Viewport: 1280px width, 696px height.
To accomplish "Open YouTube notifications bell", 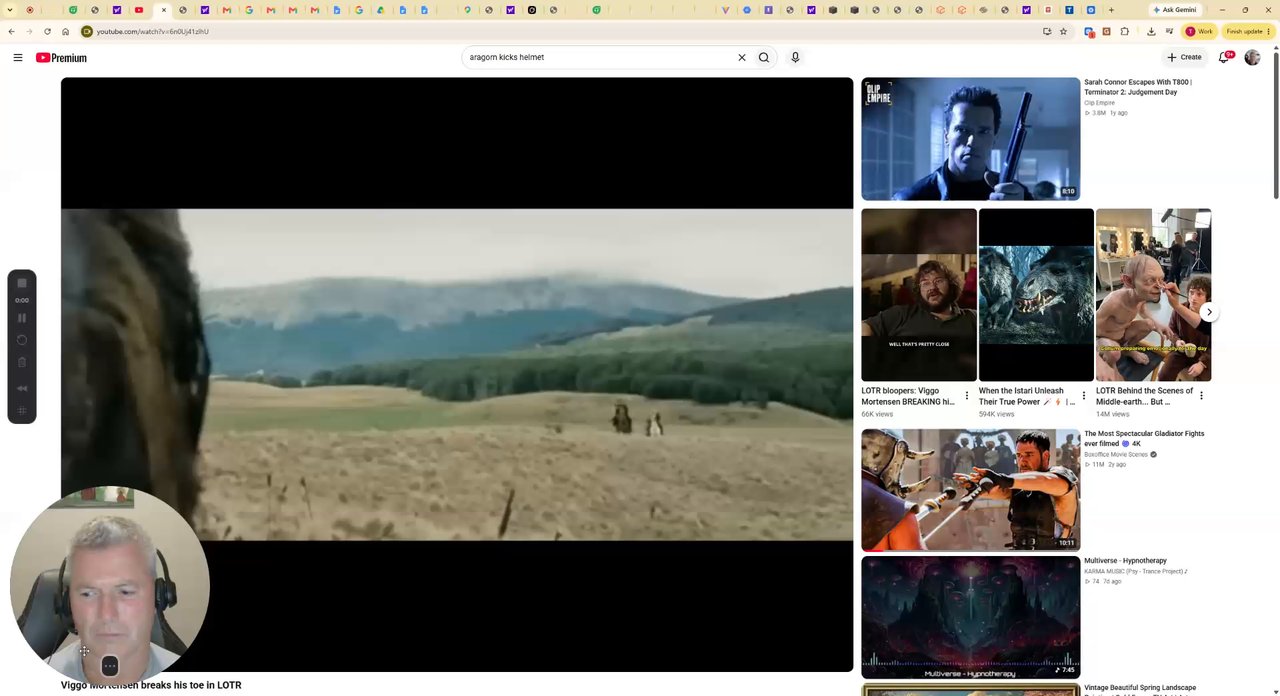I will (x=1224, y=57).
